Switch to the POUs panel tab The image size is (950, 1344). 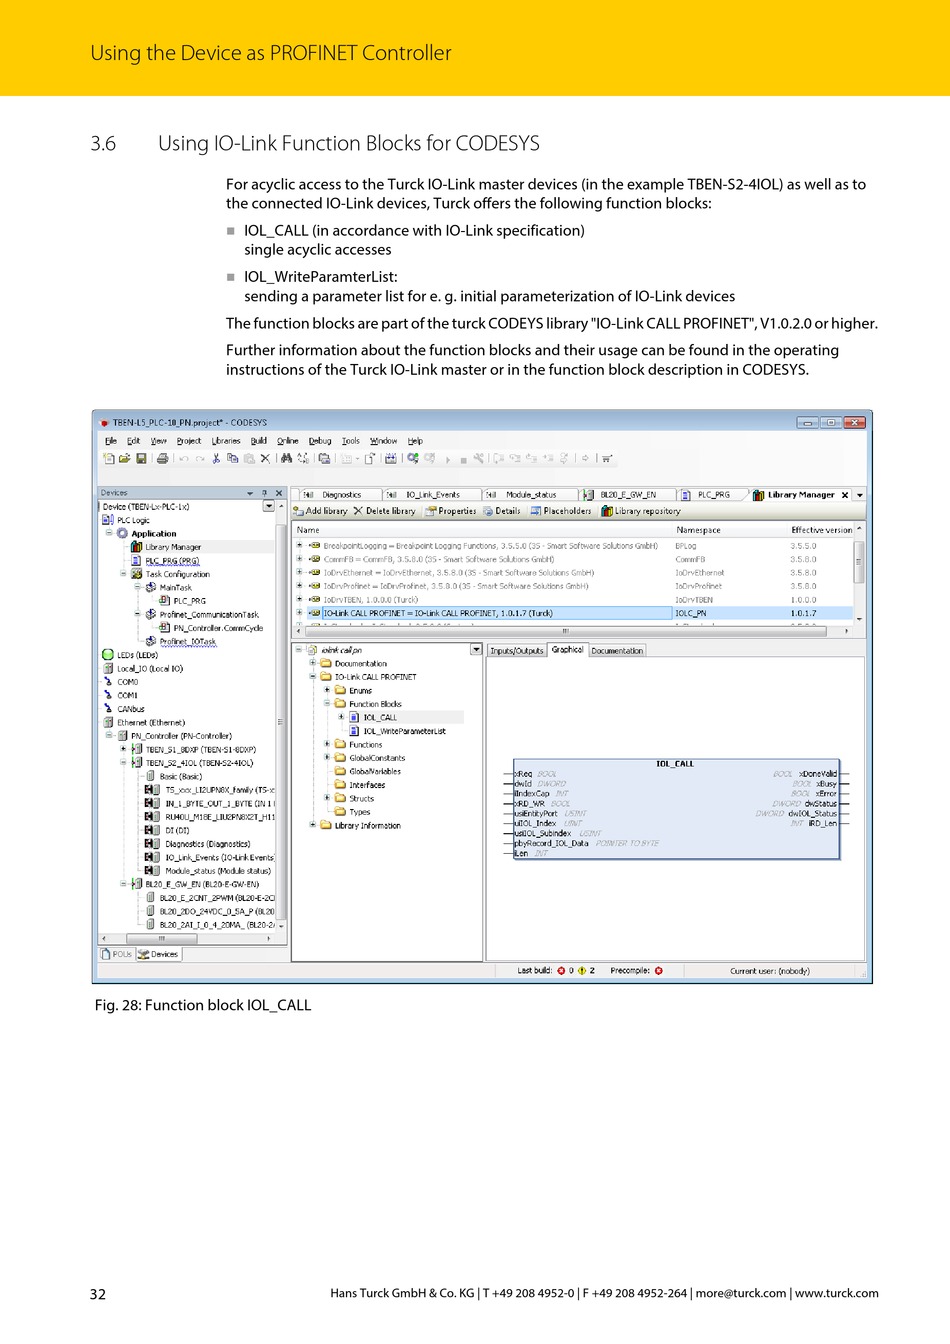[x=116, y=954]
